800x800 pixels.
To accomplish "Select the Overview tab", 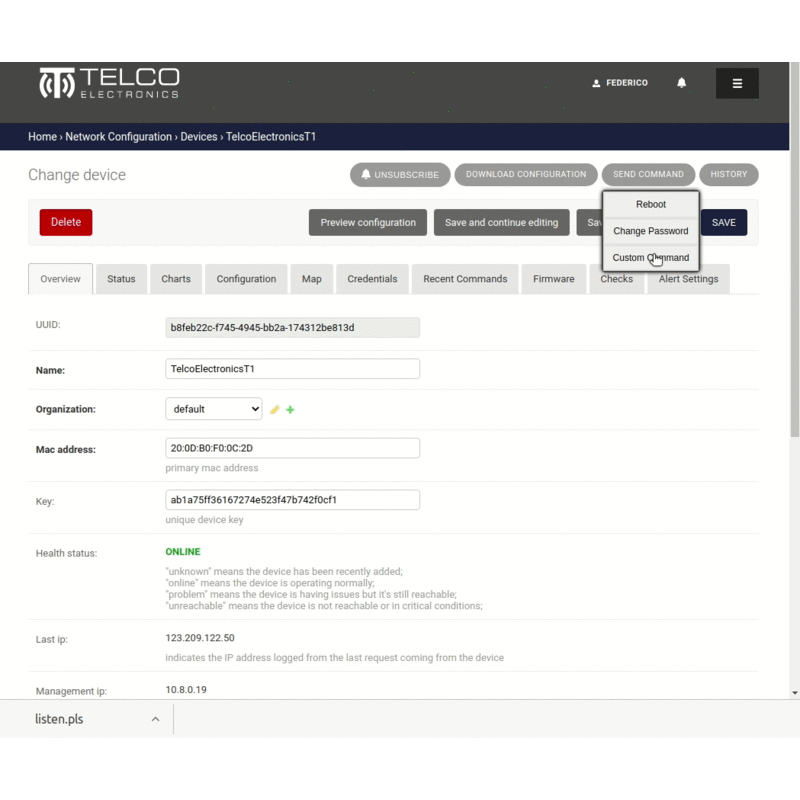I will (x=60, y=279).
